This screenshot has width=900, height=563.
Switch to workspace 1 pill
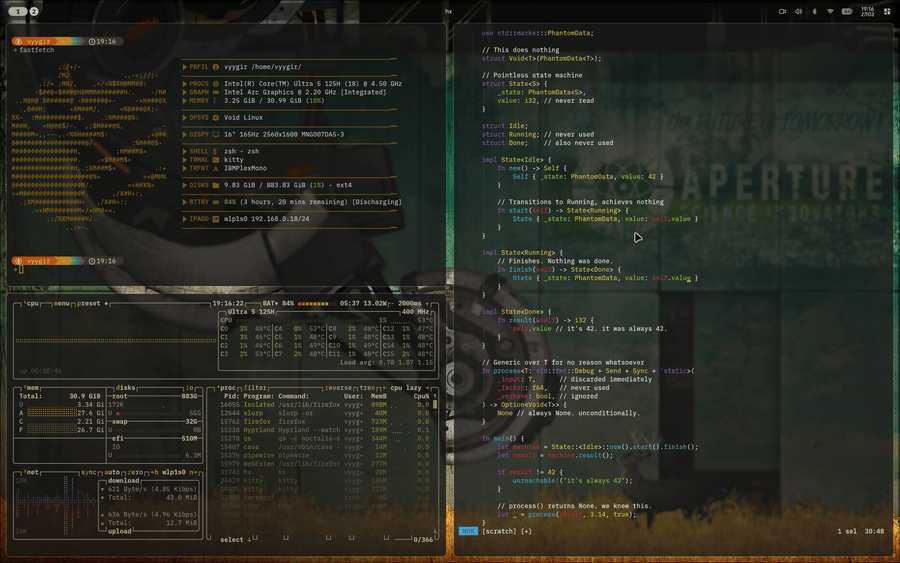tap(18, 11)
